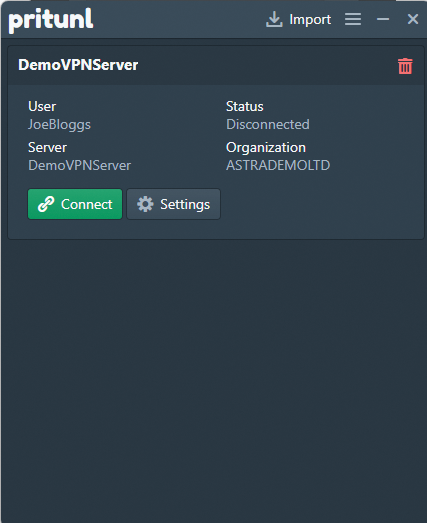Delete DemoVPNServer profile with trash icon
427x523 pixels.
[405, 66]
